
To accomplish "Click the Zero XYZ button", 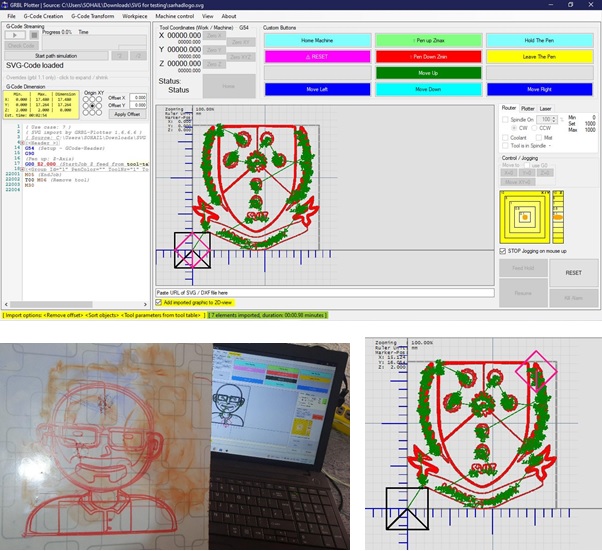I will tap(241, 57).
